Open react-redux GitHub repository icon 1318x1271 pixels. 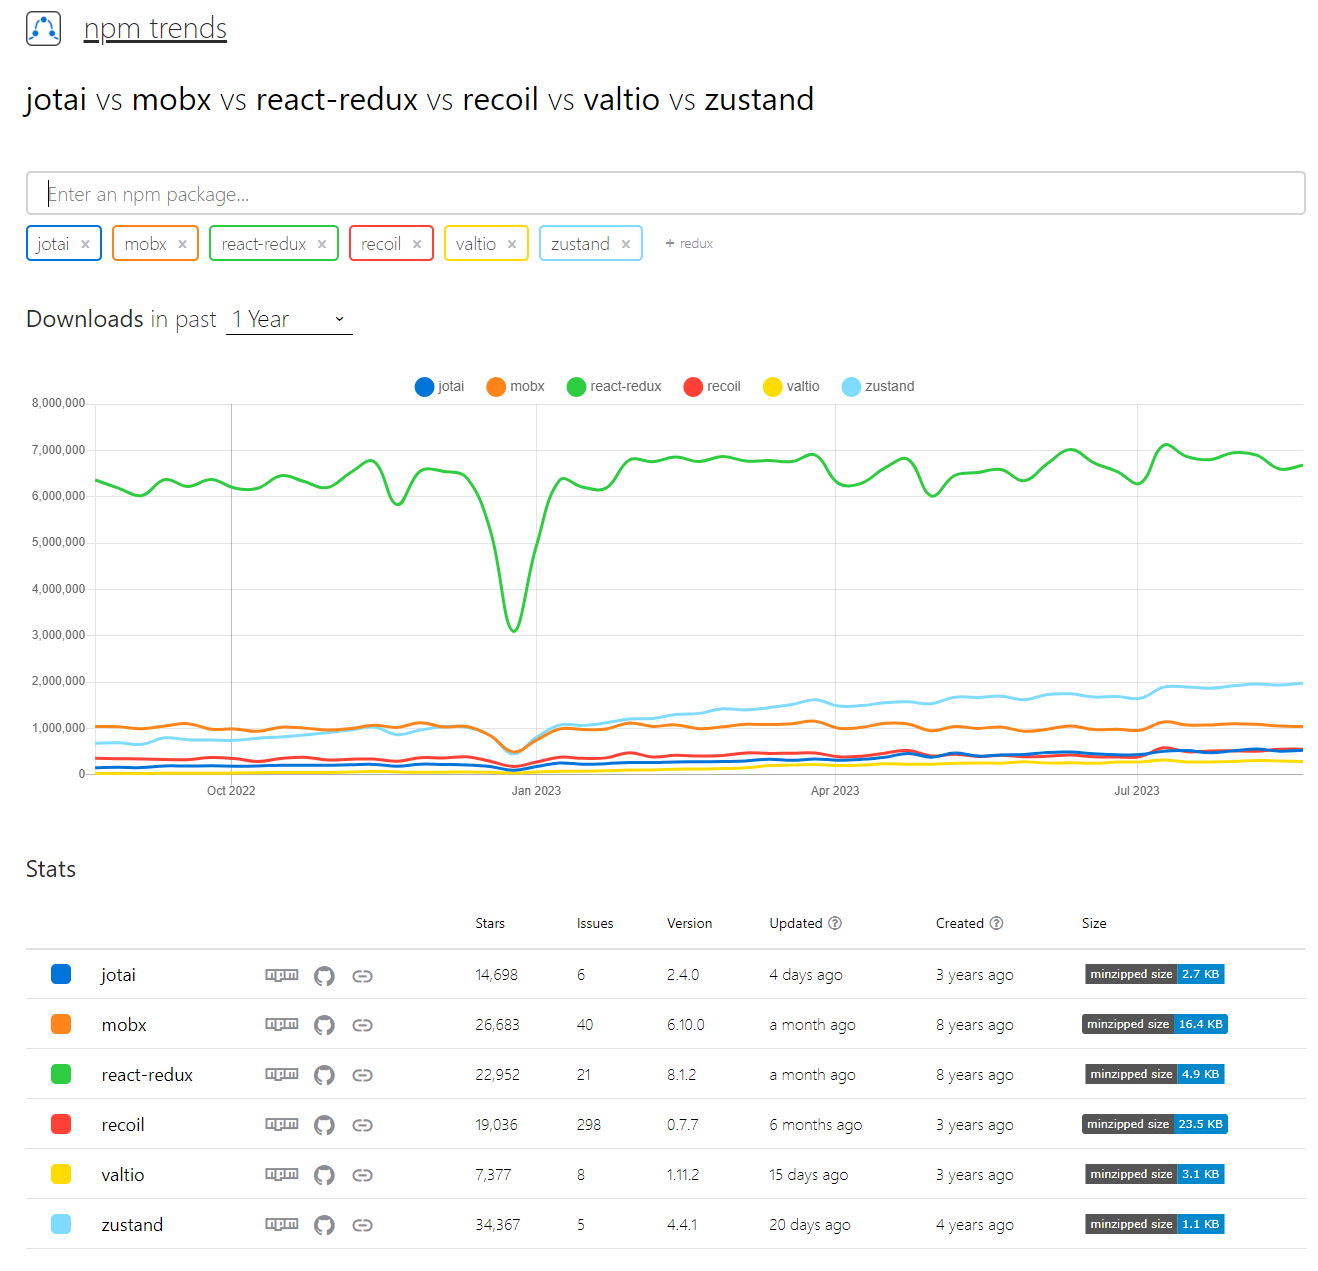tap(324, 1076)
